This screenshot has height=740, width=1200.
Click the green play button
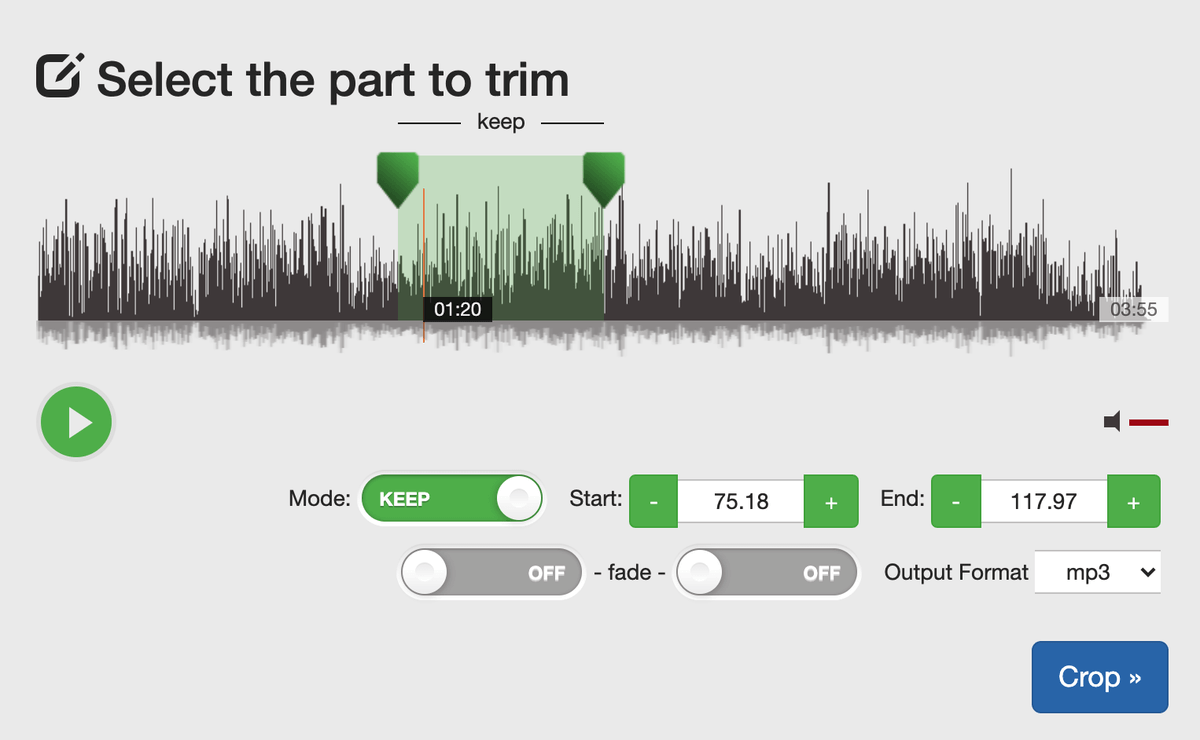click(x=77, y=423)
